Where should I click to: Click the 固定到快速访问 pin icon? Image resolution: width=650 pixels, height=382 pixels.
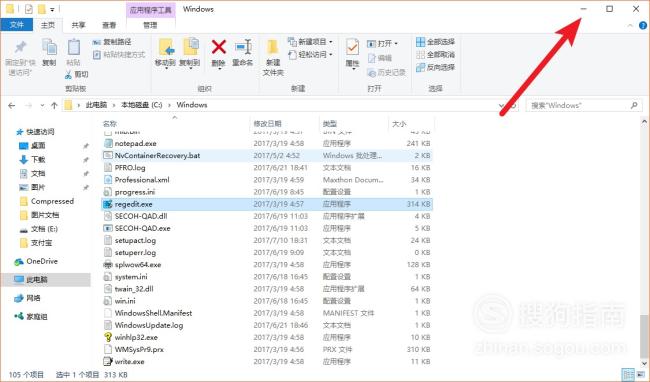[20, 48]
